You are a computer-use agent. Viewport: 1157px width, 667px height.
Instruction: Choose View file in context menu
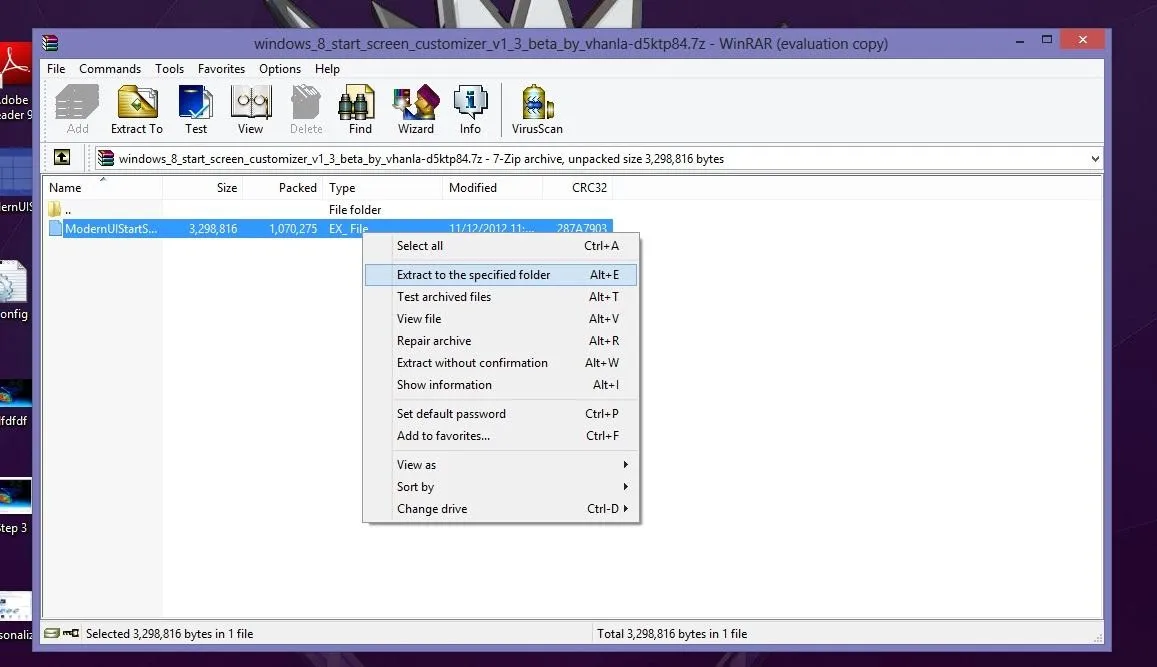[x=502, y=319]
